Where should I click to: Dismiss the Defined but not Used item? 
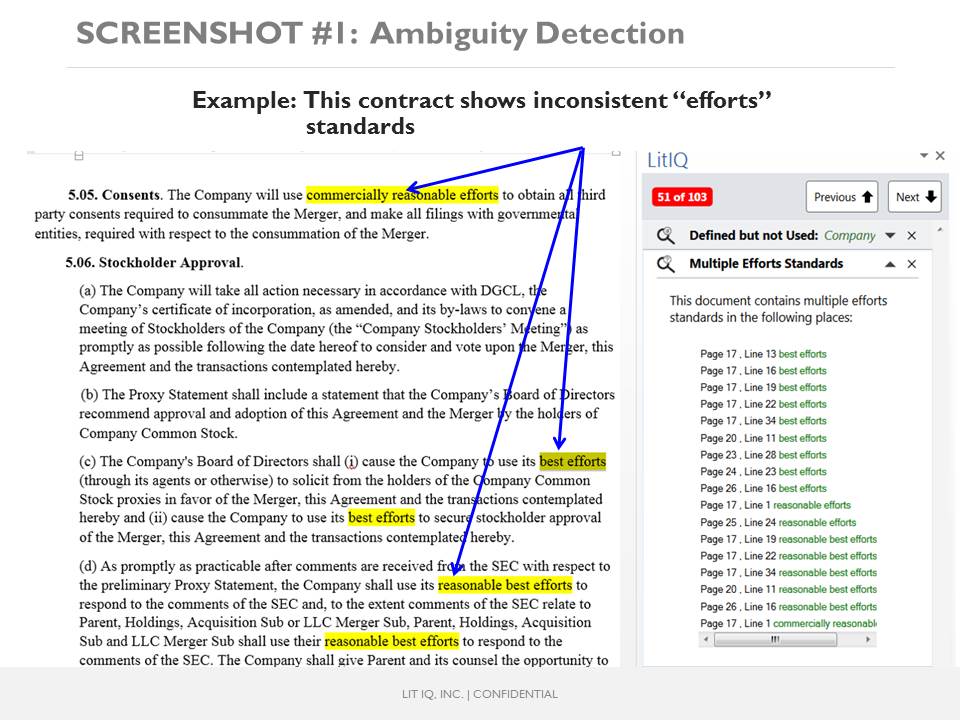[912, 236]
